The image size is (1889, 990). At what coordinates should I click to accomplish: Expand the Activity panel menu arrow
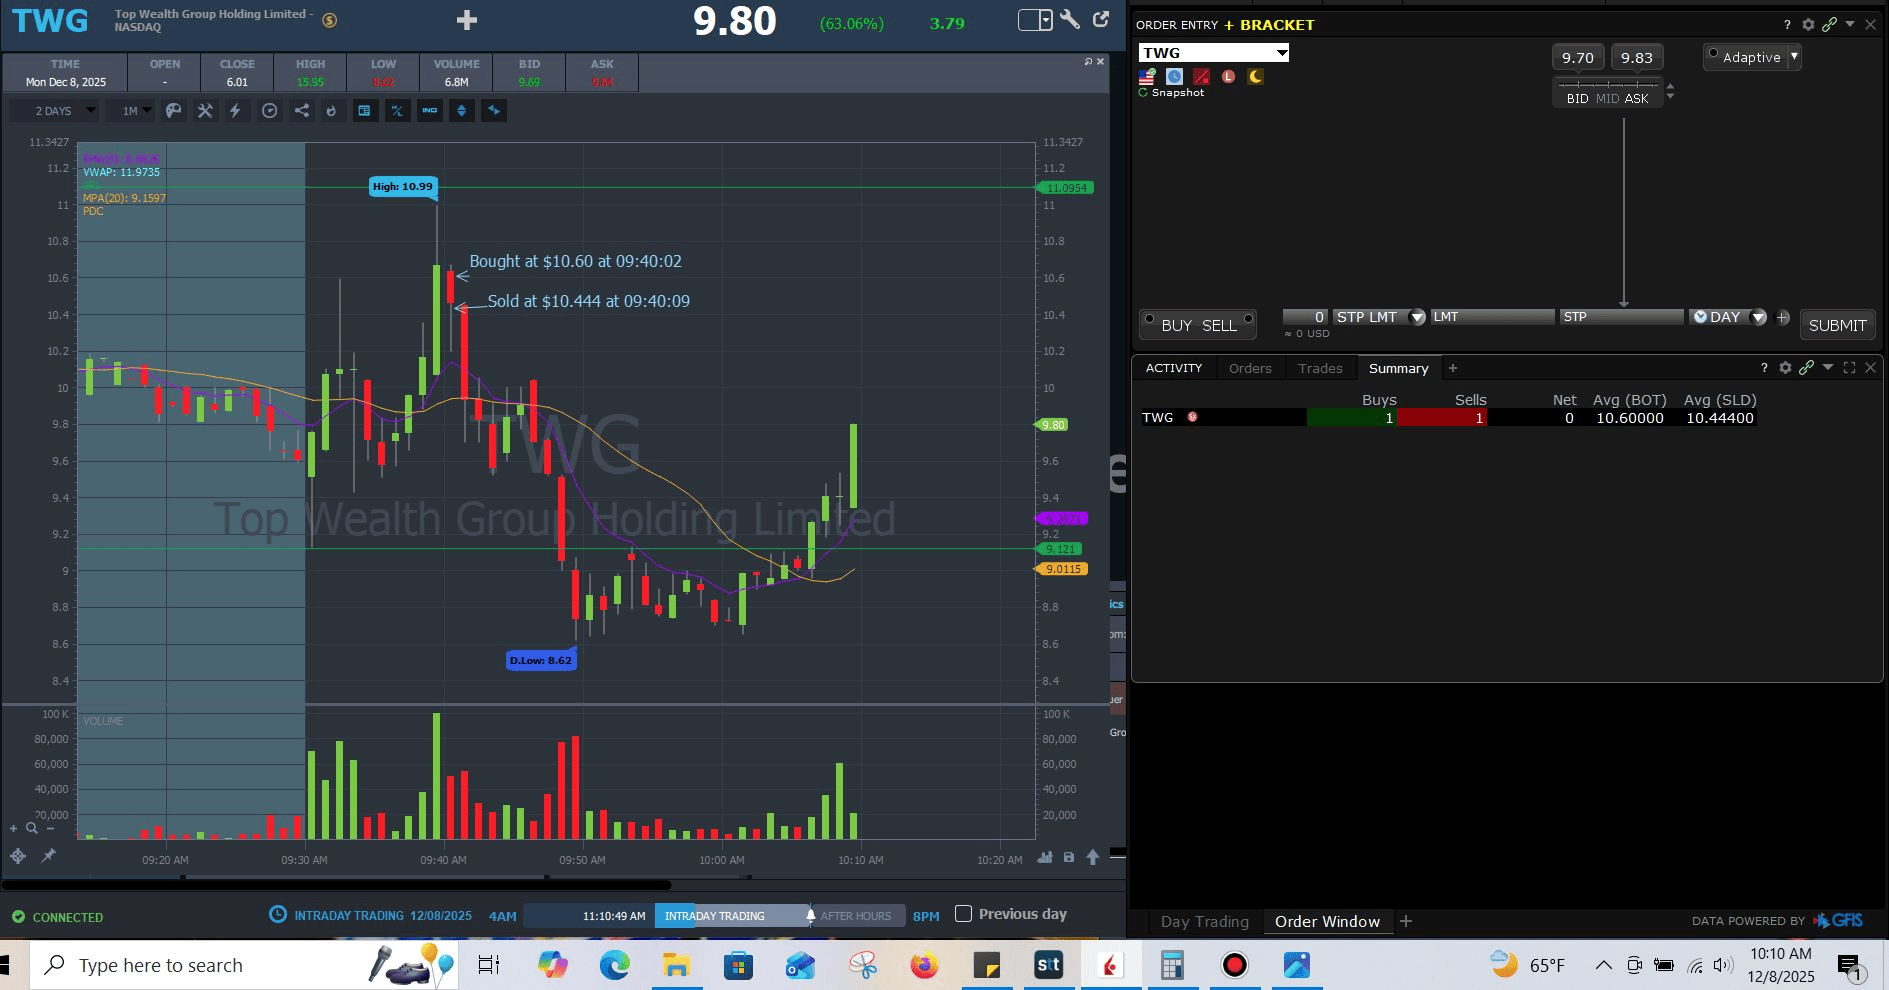[1828, 367]
